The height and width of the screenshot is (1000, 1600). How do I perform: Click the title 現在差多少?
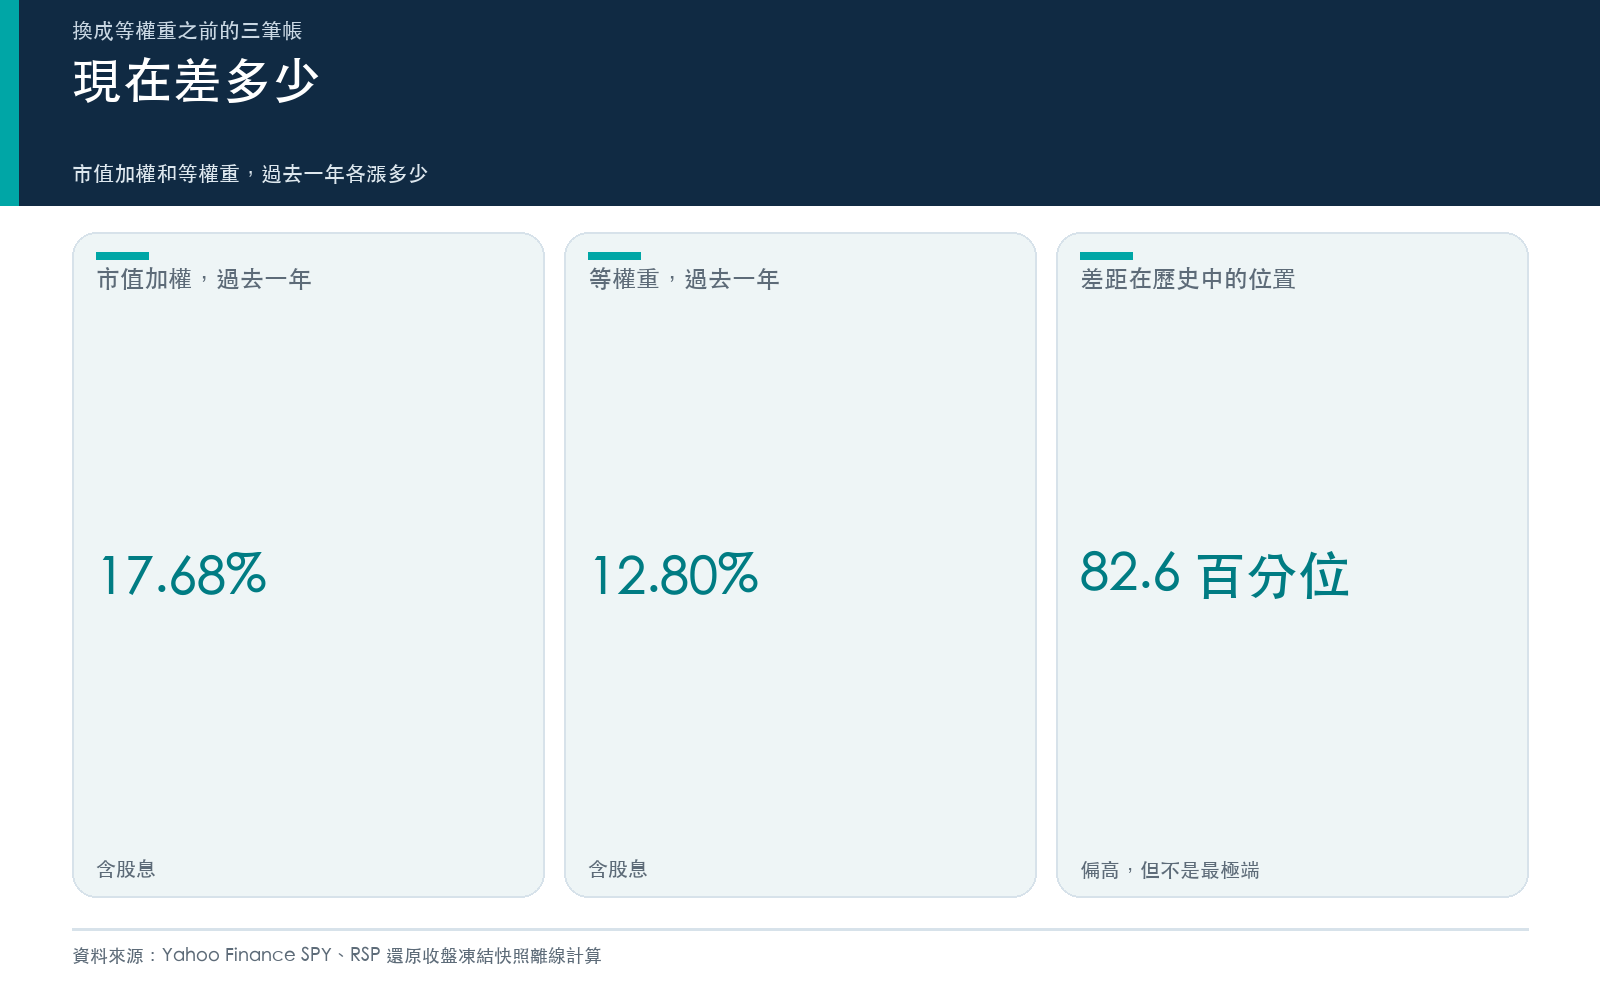point(196,81)
